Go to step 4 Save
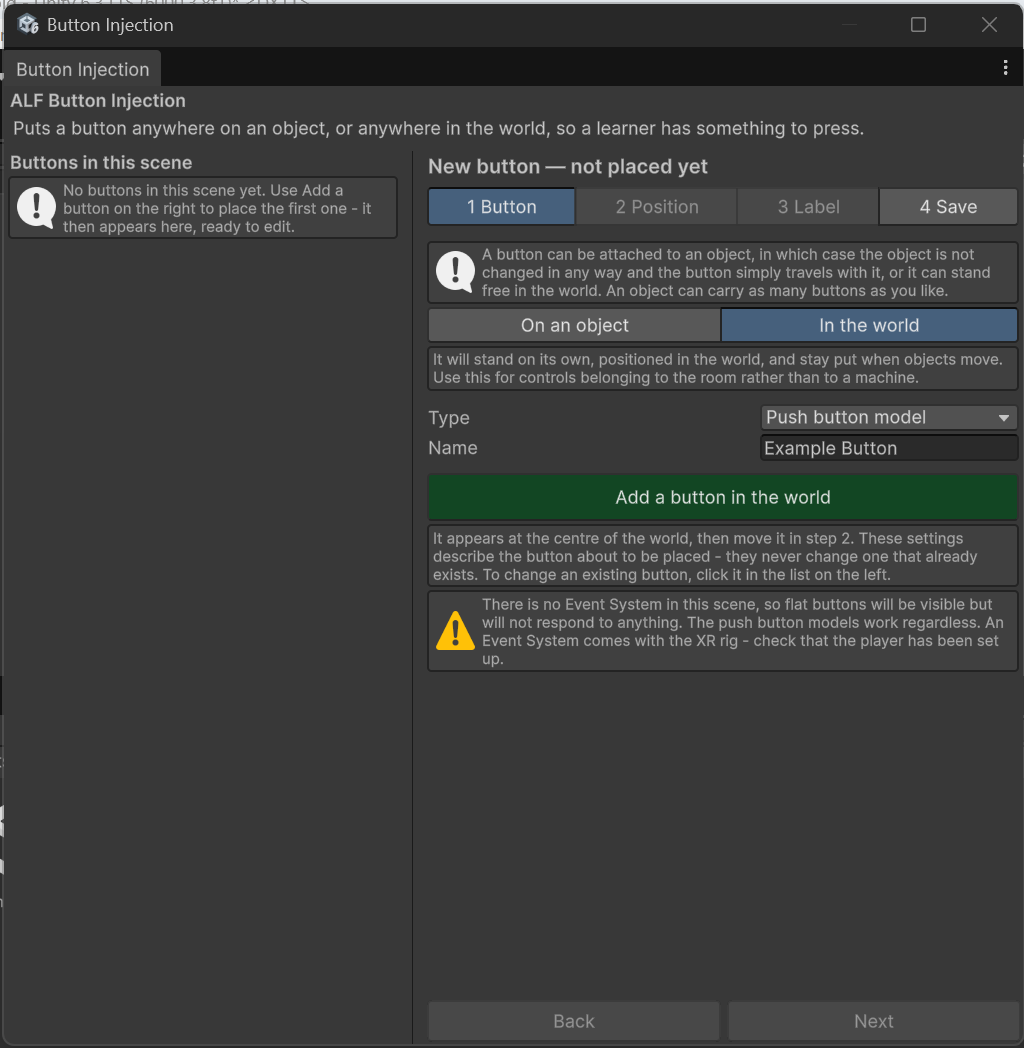Image resolution: width=1024 pixels, height=1048 pixels. click(x=948, y=207)
